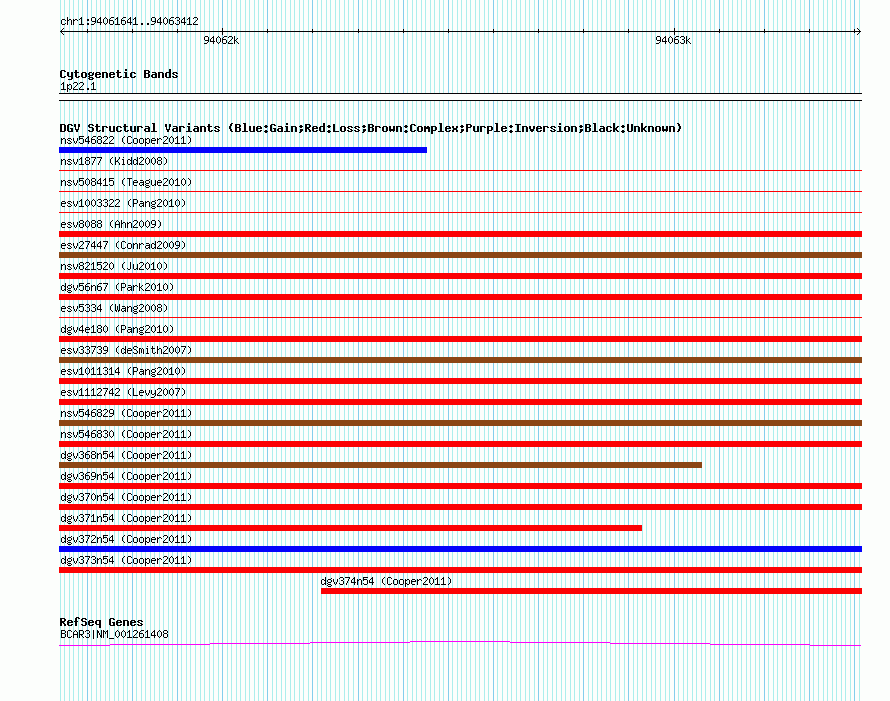Screen dimensions: 890x701
Task: Select nsv546830 (Cooper2011) label
Action: (126, 434)
